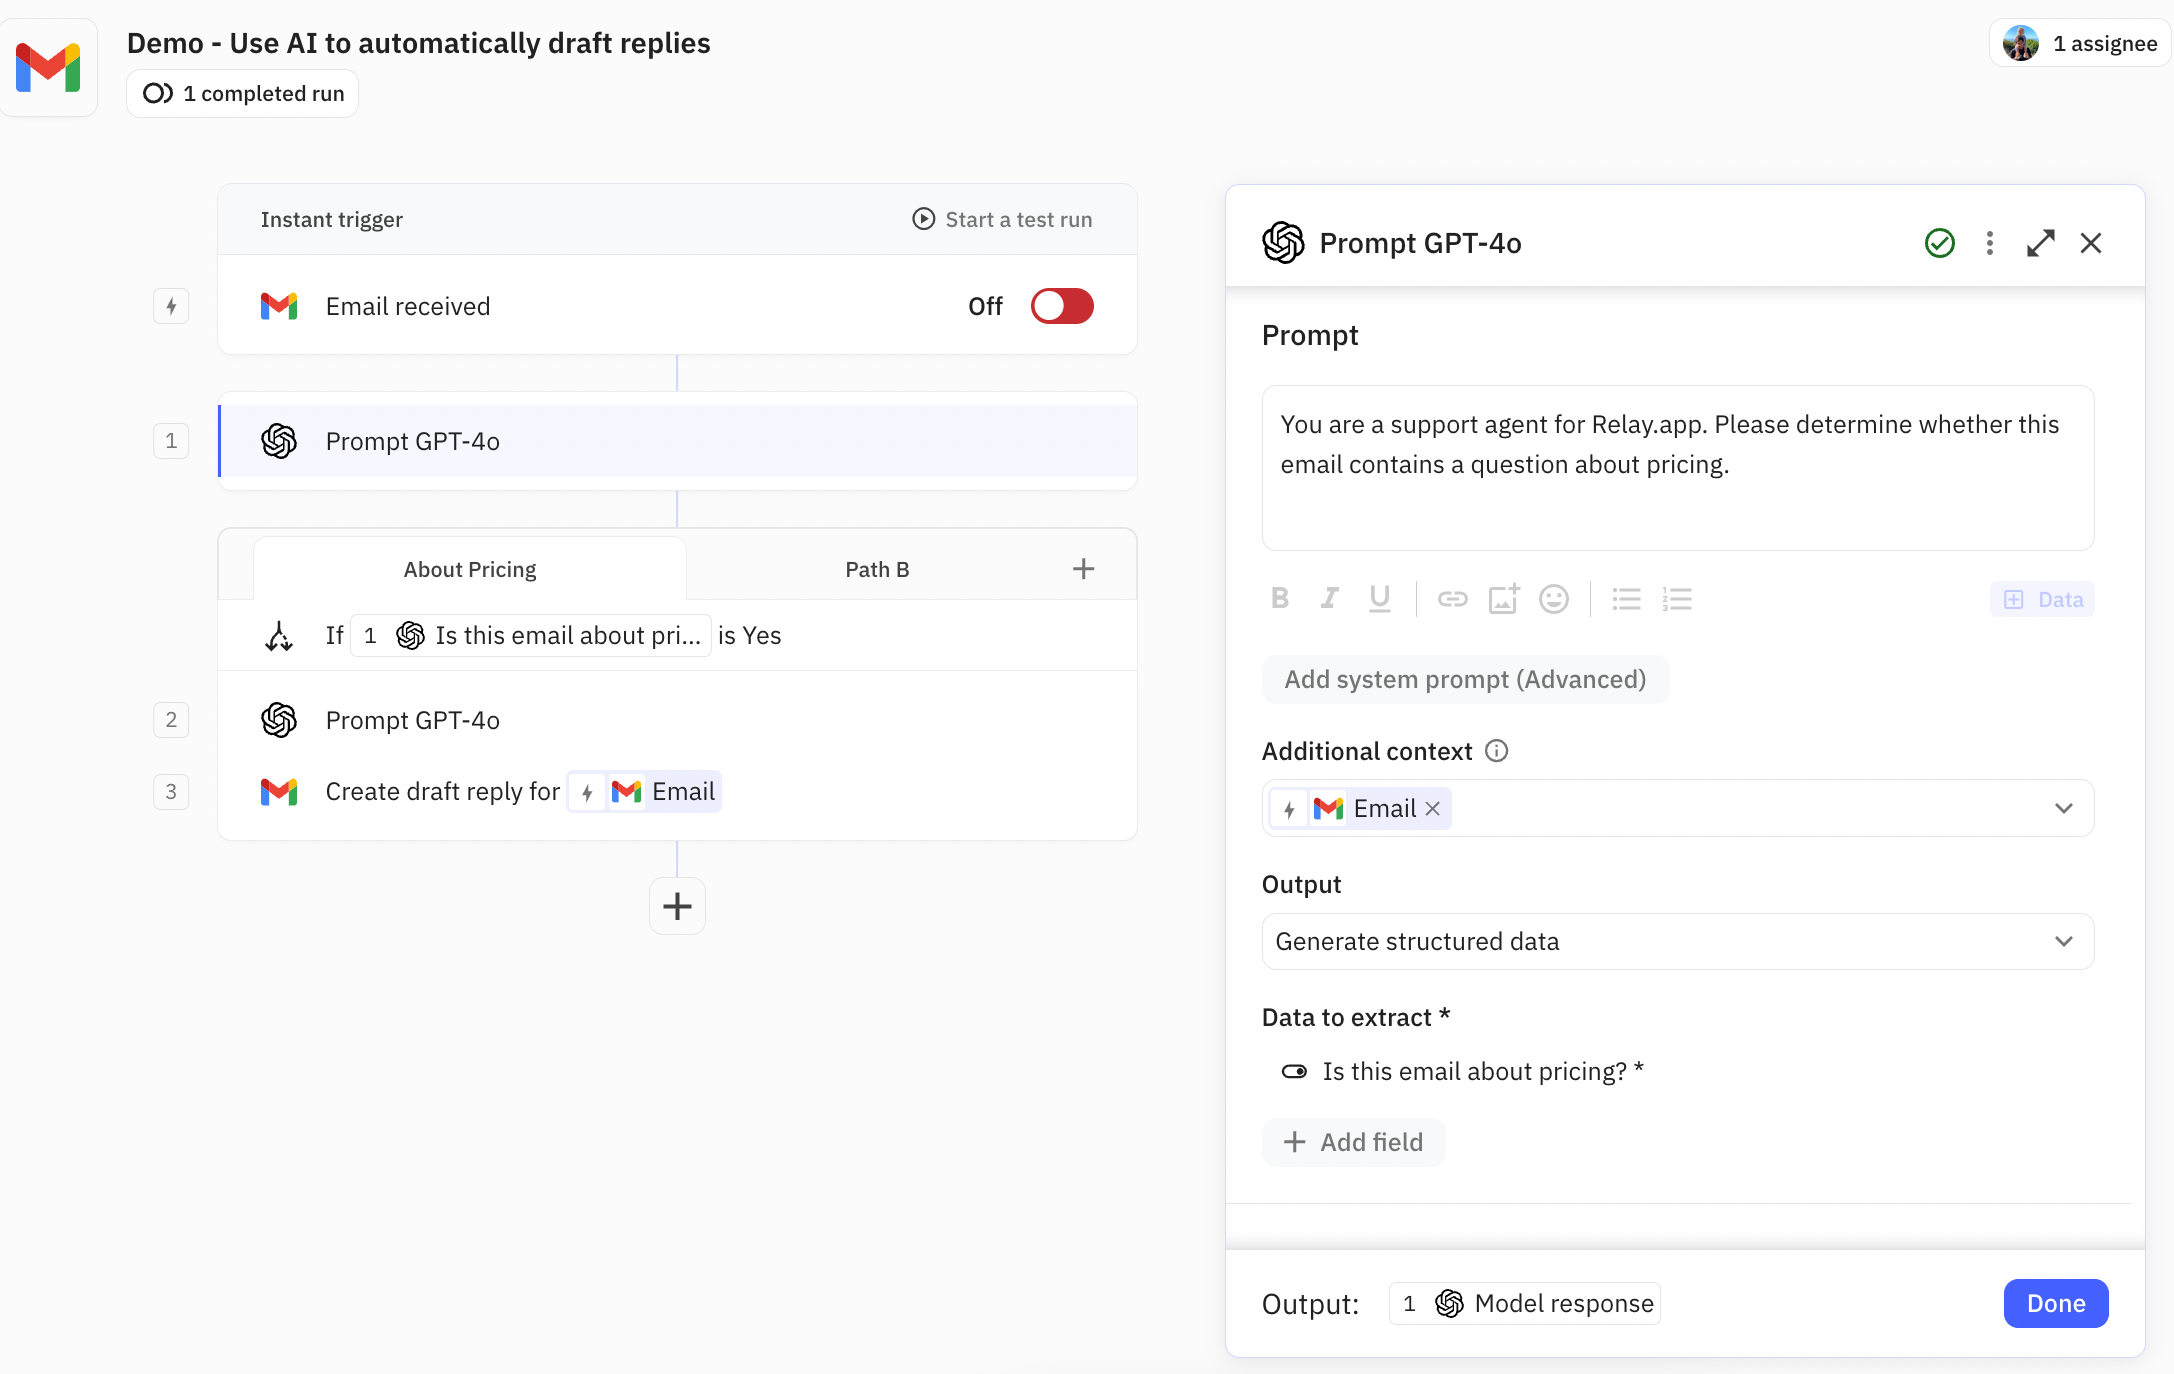This screenshot has height=1374, width=2174.
Task: Click the toggle-type icon beside pricing field
Action: pos(1294,1071)
